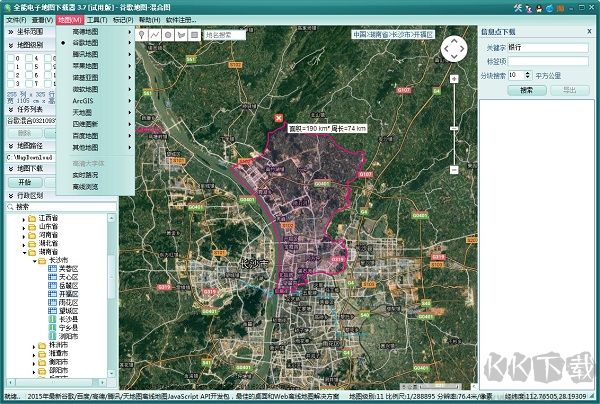This screenshot has width=600, height=404.
Task: Select the polyline drawing tool
Action: point(155,34)
